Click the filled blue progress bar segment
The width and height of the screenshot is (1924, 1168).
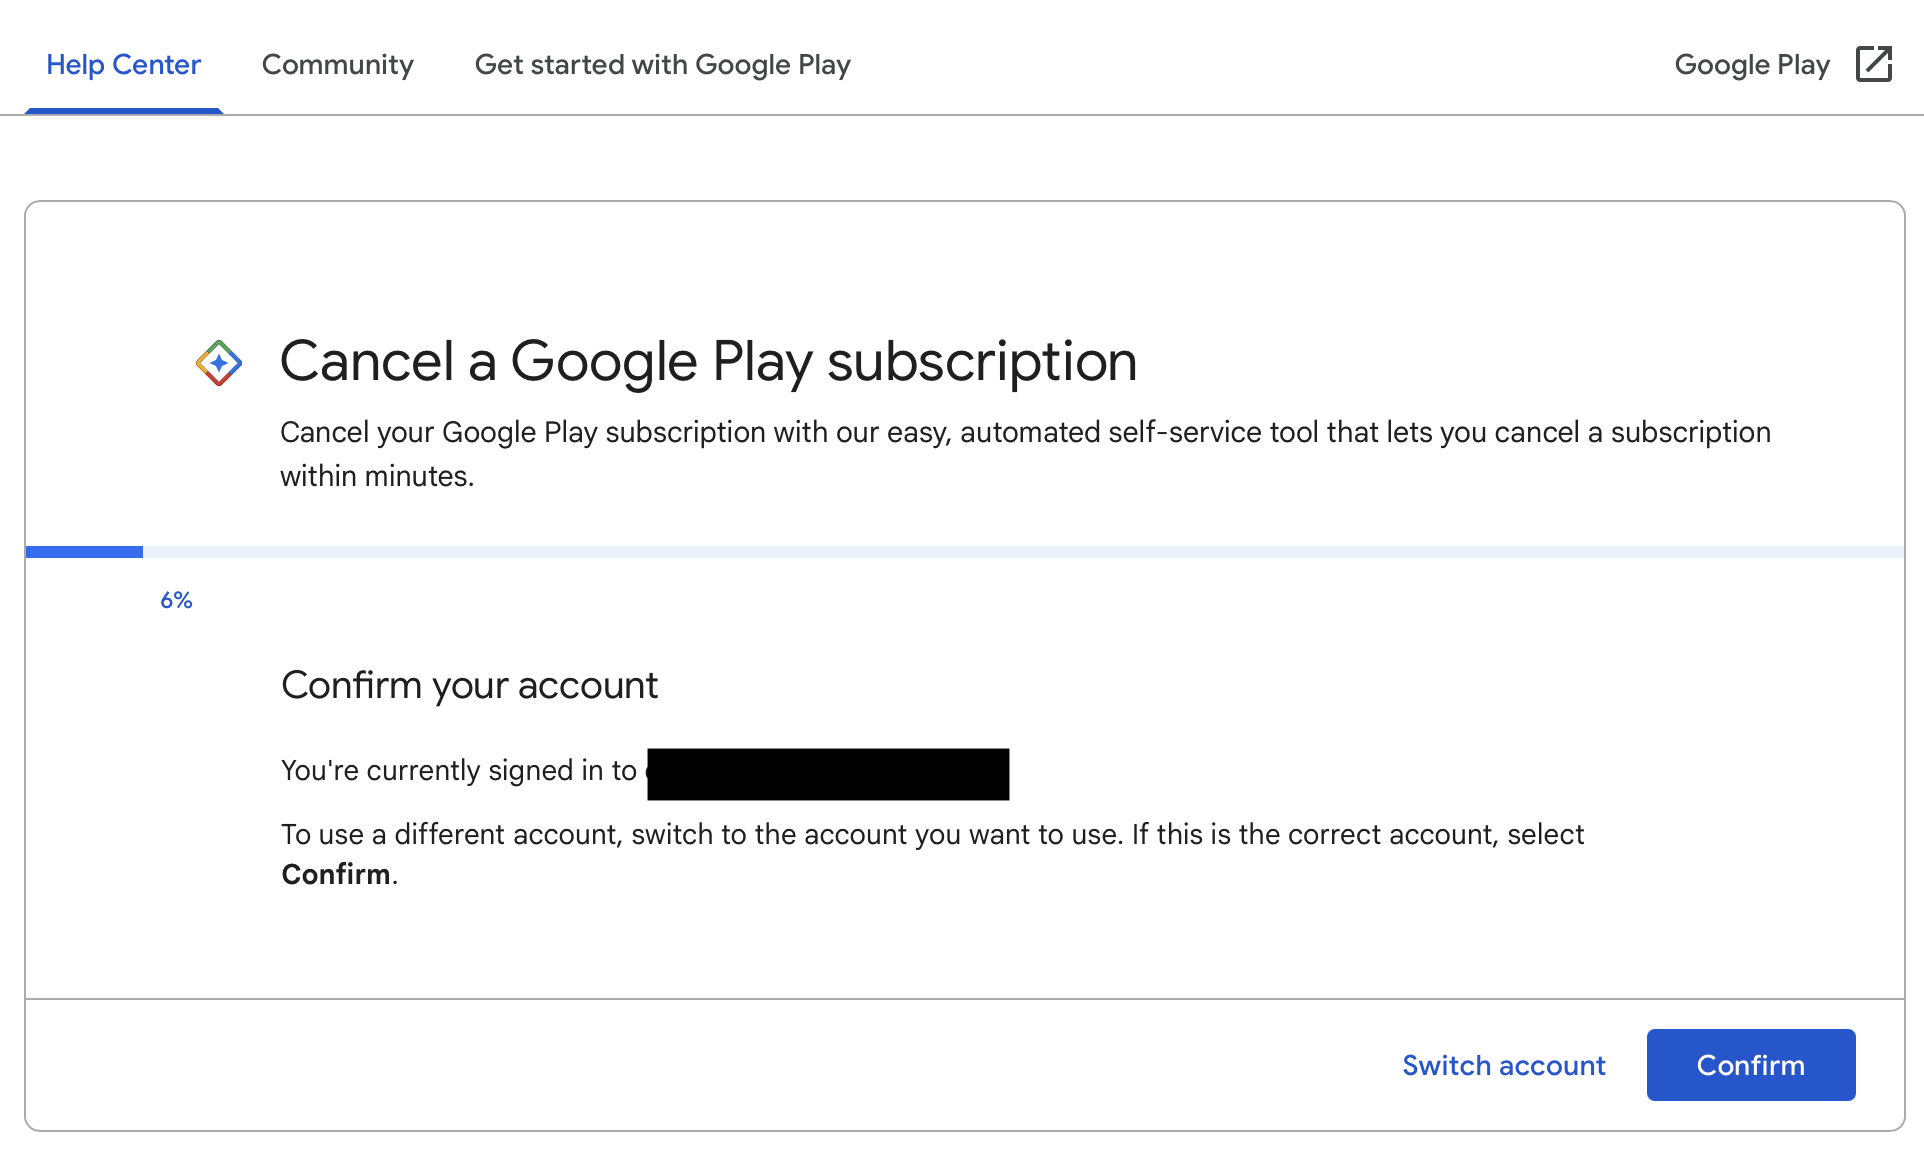coord(84,552)
